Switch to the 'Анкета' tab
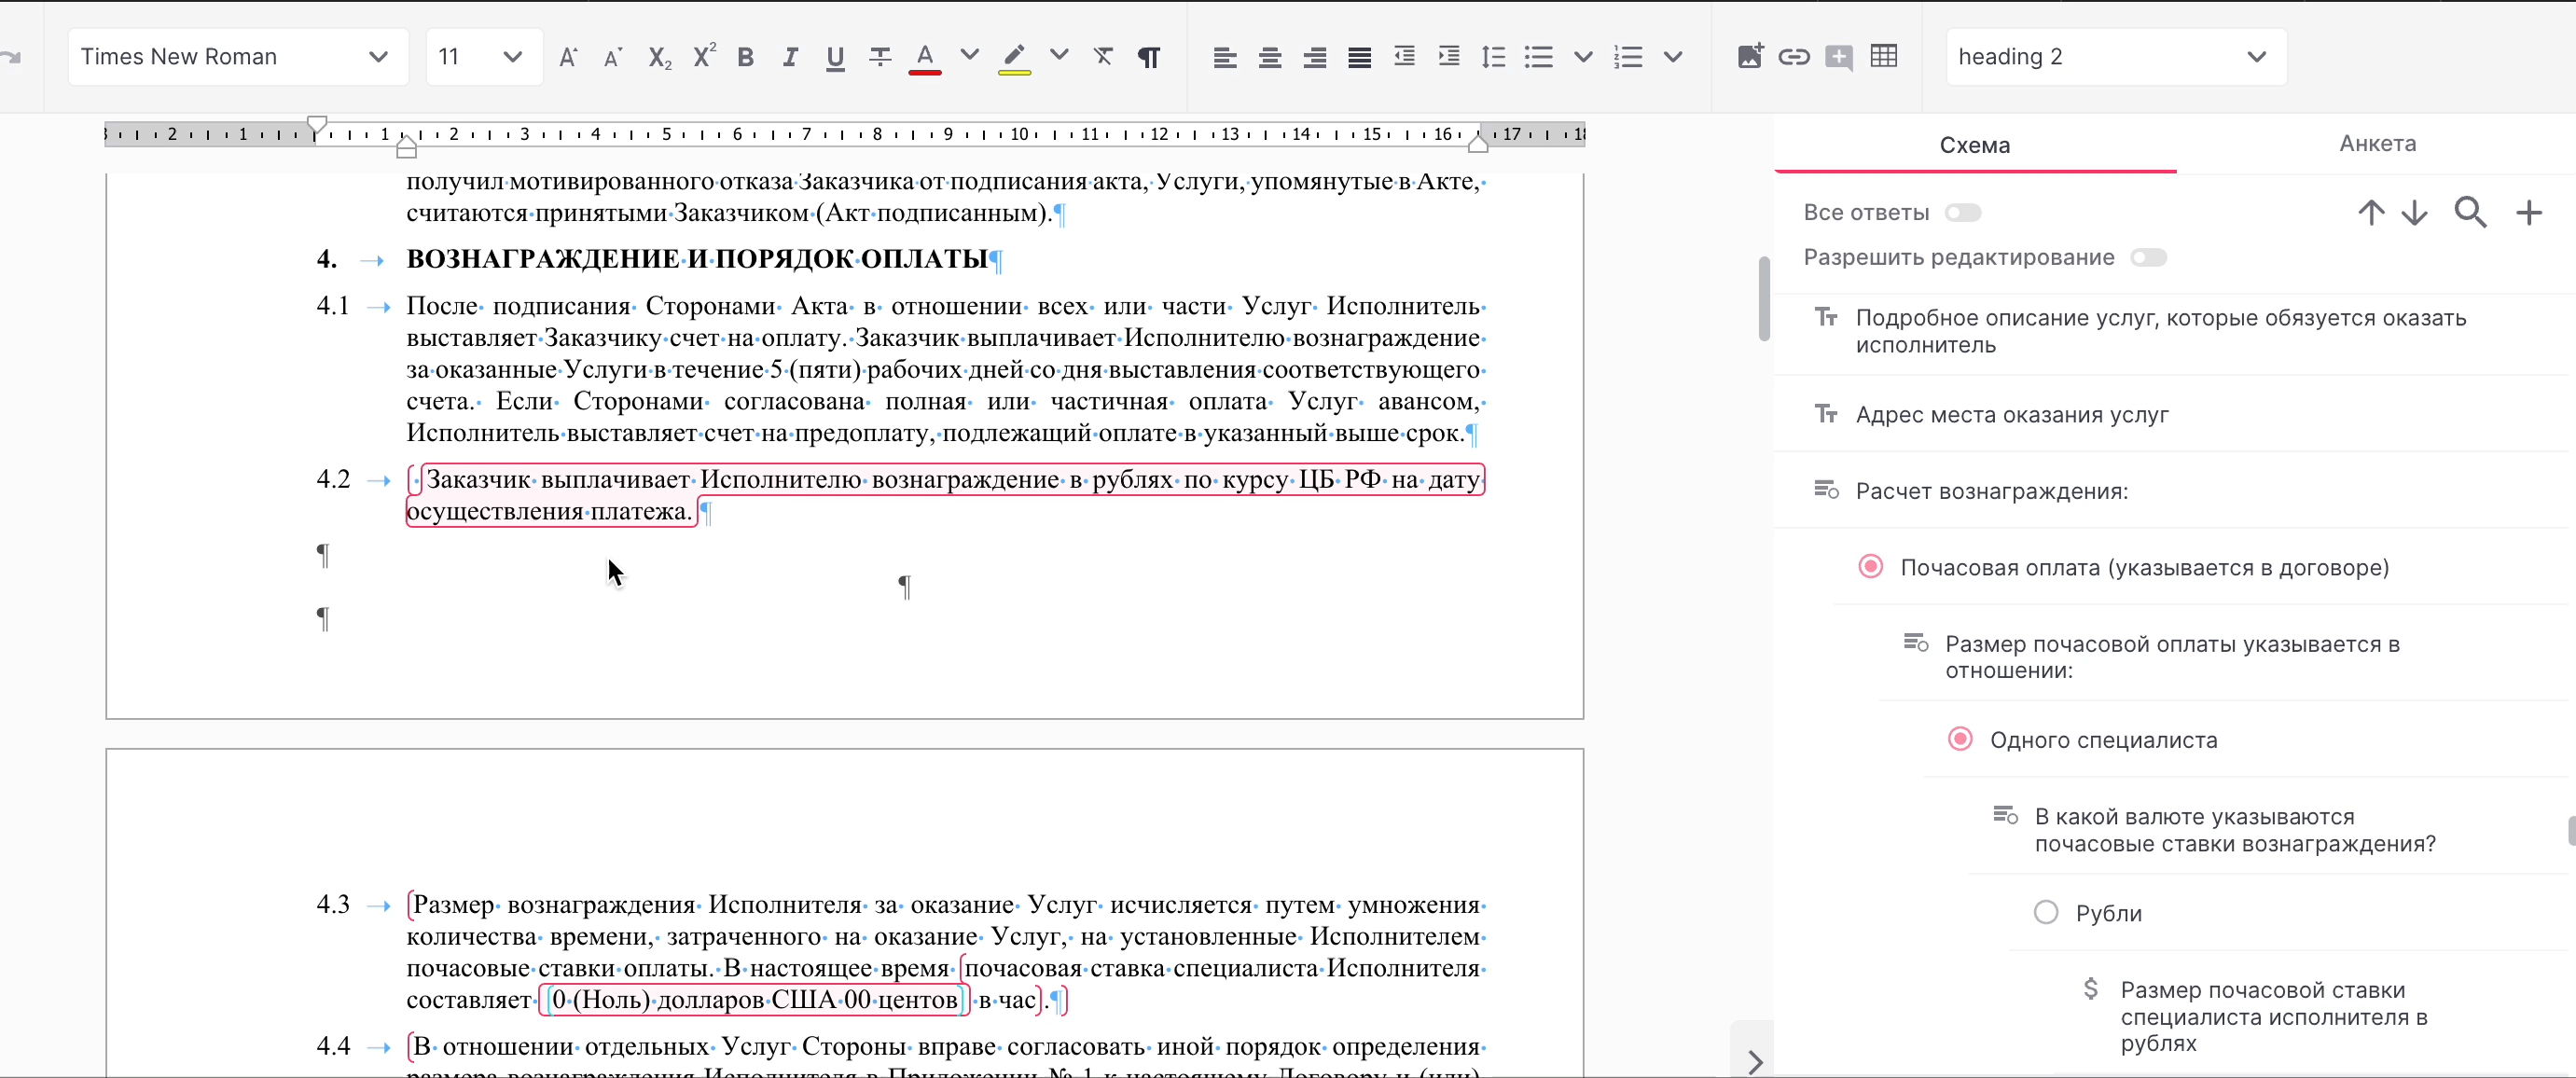Screen dimensions: 2576x1078 coord(2377,144)
